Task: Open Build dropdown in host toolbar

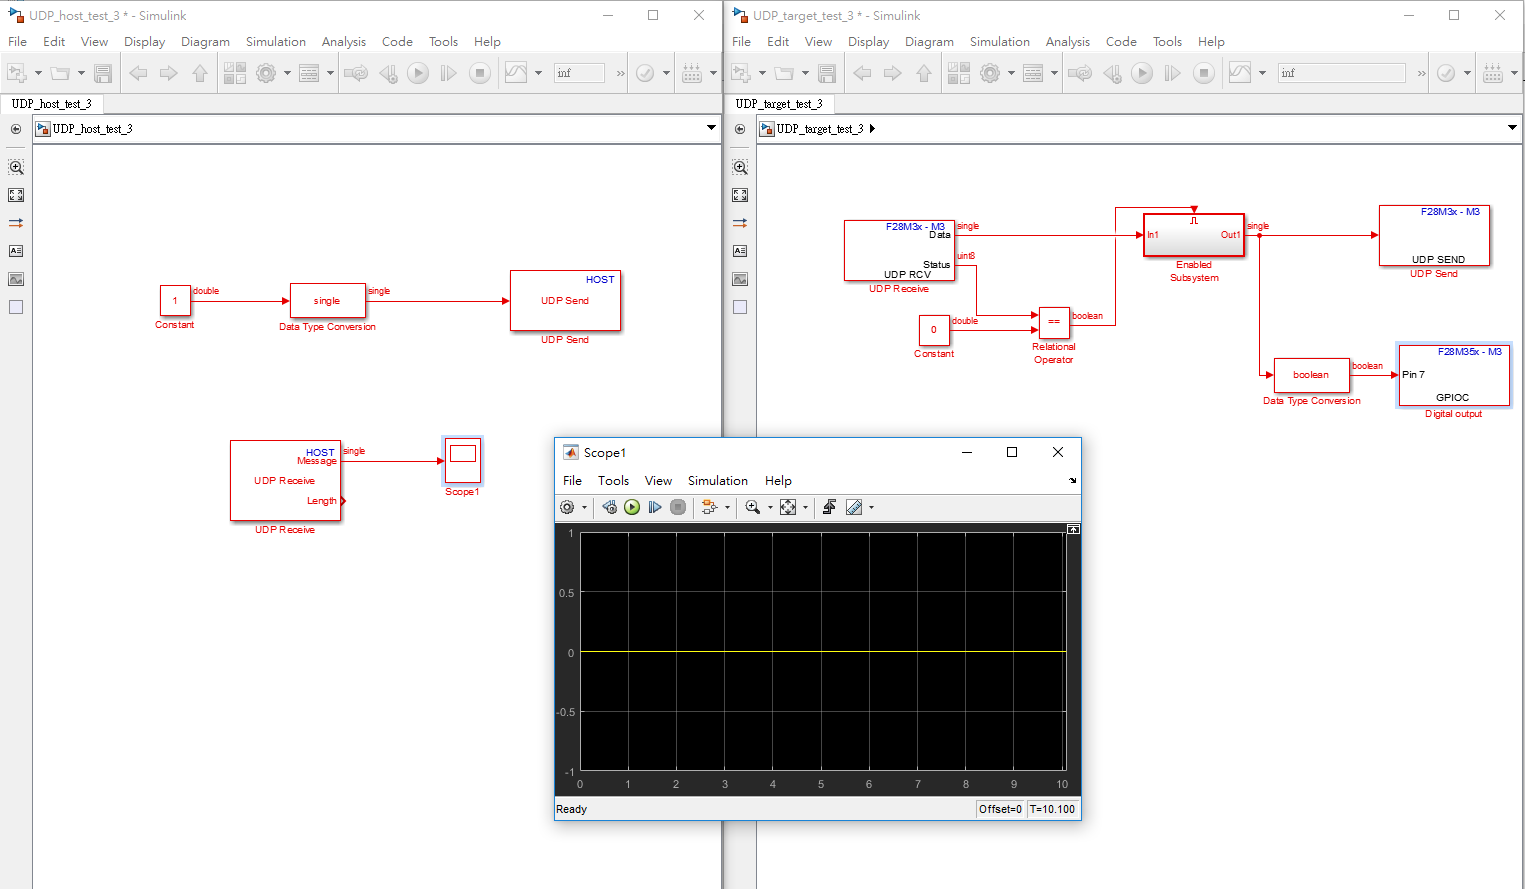Action: click(x=713, y=73)
